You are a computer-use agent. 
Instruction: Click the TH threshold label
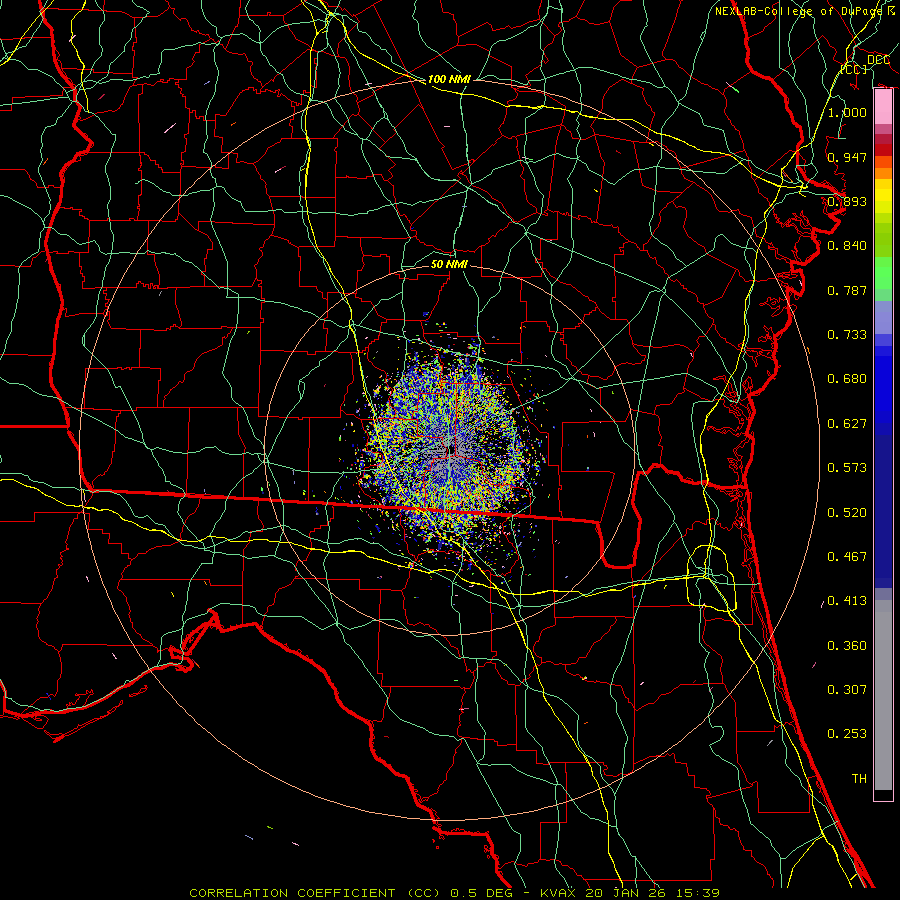click(x=859, y=779)
